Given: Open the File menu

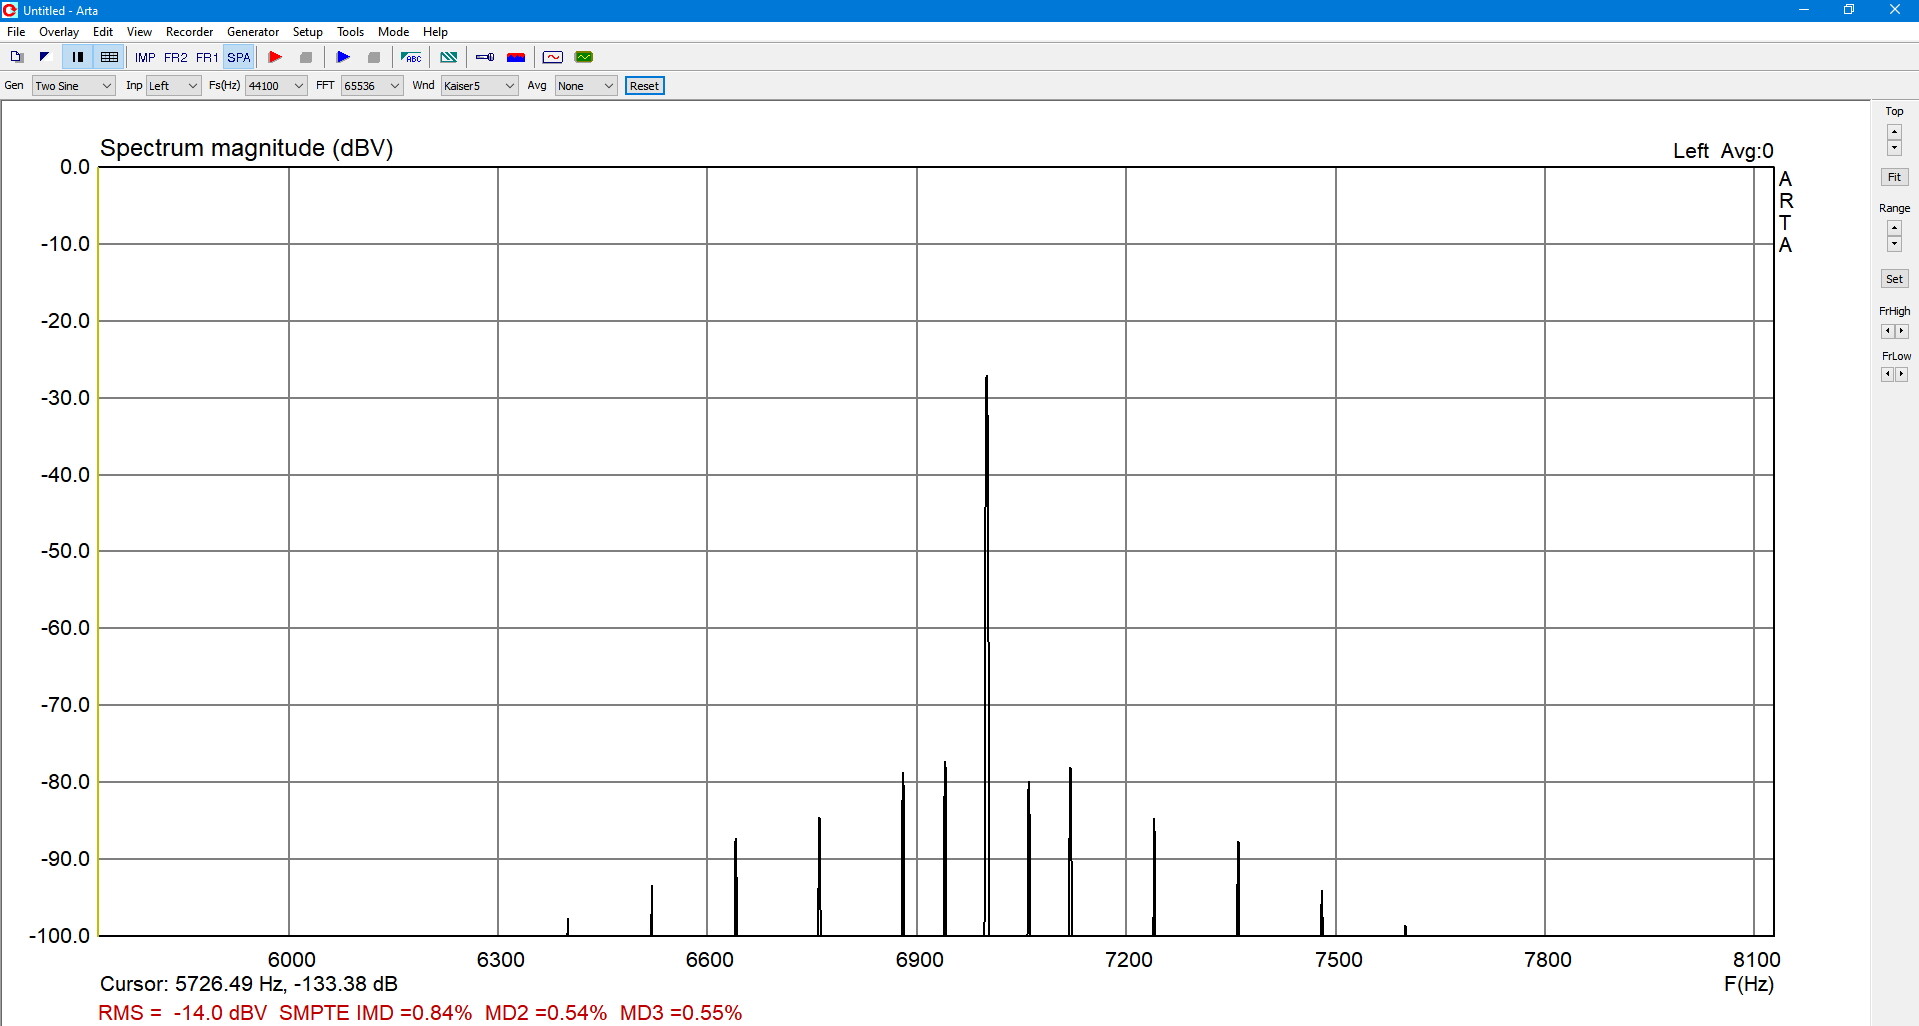Looking at the screenshot, I should pos(16,32).
